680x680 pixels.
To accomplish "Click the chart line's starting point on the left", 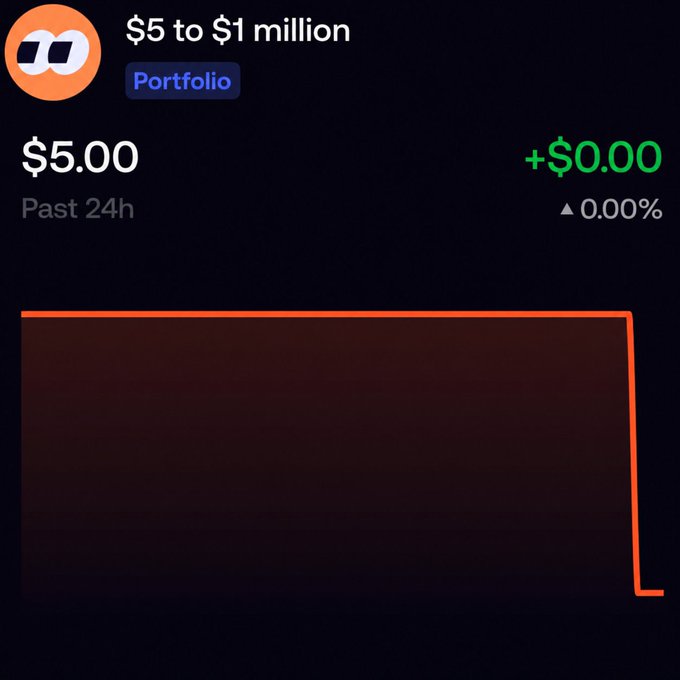I will pyautogui.click(x=23, y=314).
